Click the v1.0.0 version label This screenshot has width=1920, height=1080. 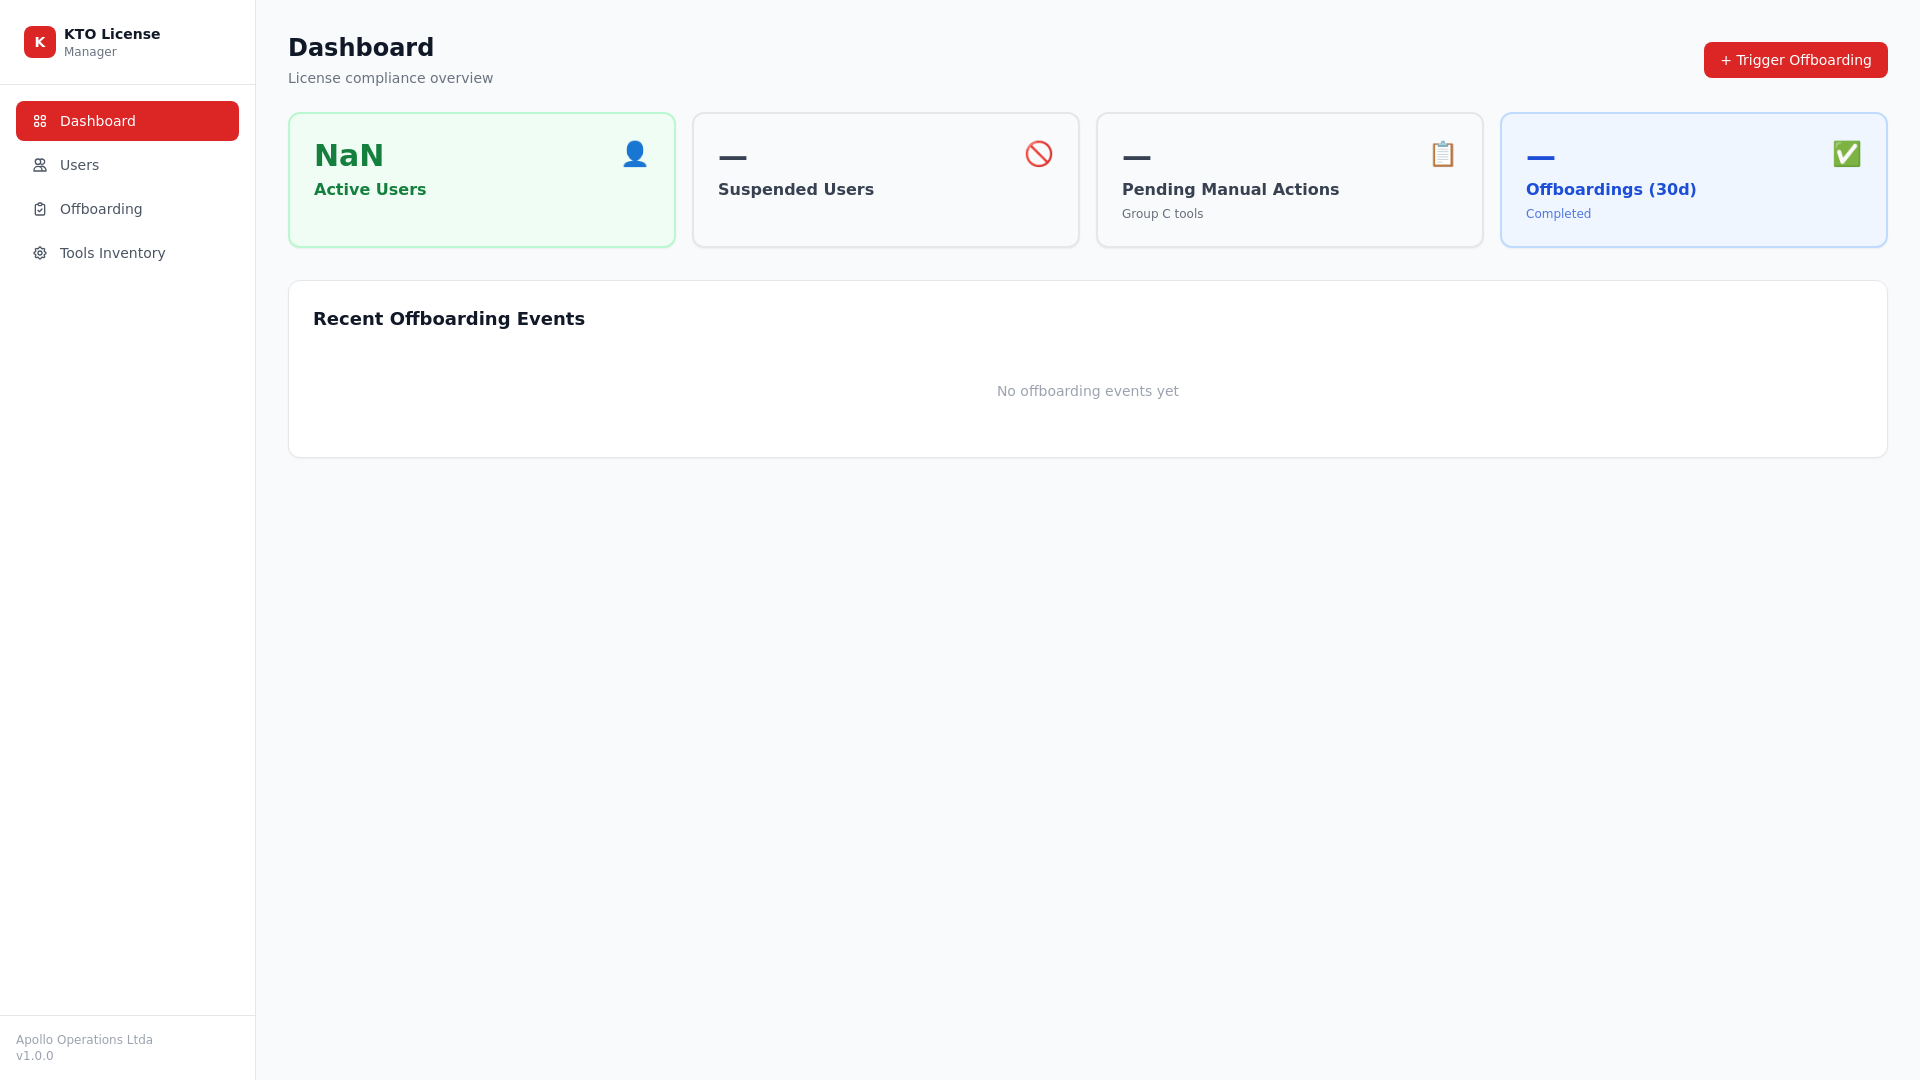(x=35, y=1056)
